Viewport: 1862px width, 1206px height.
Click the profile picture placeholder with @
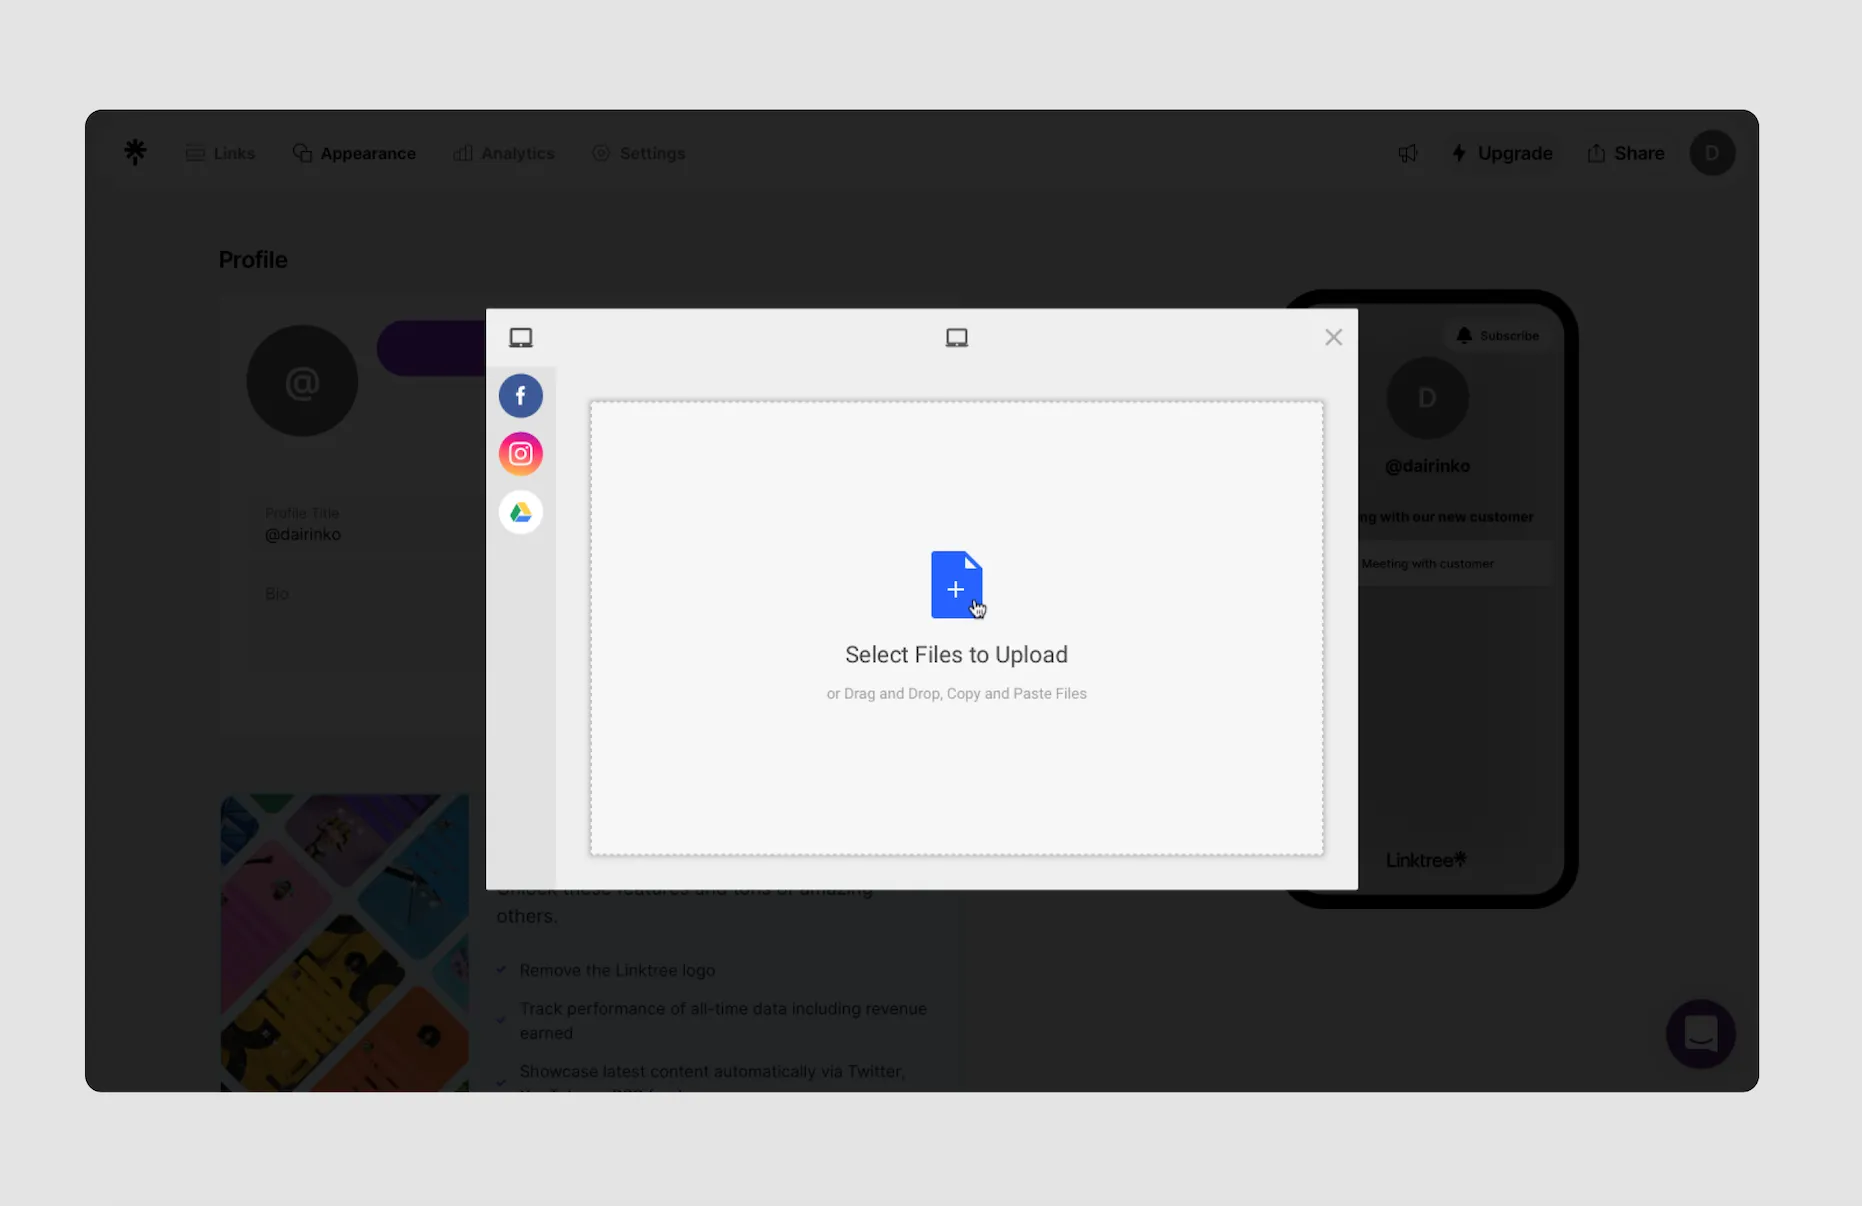click(x=302, y=381)
